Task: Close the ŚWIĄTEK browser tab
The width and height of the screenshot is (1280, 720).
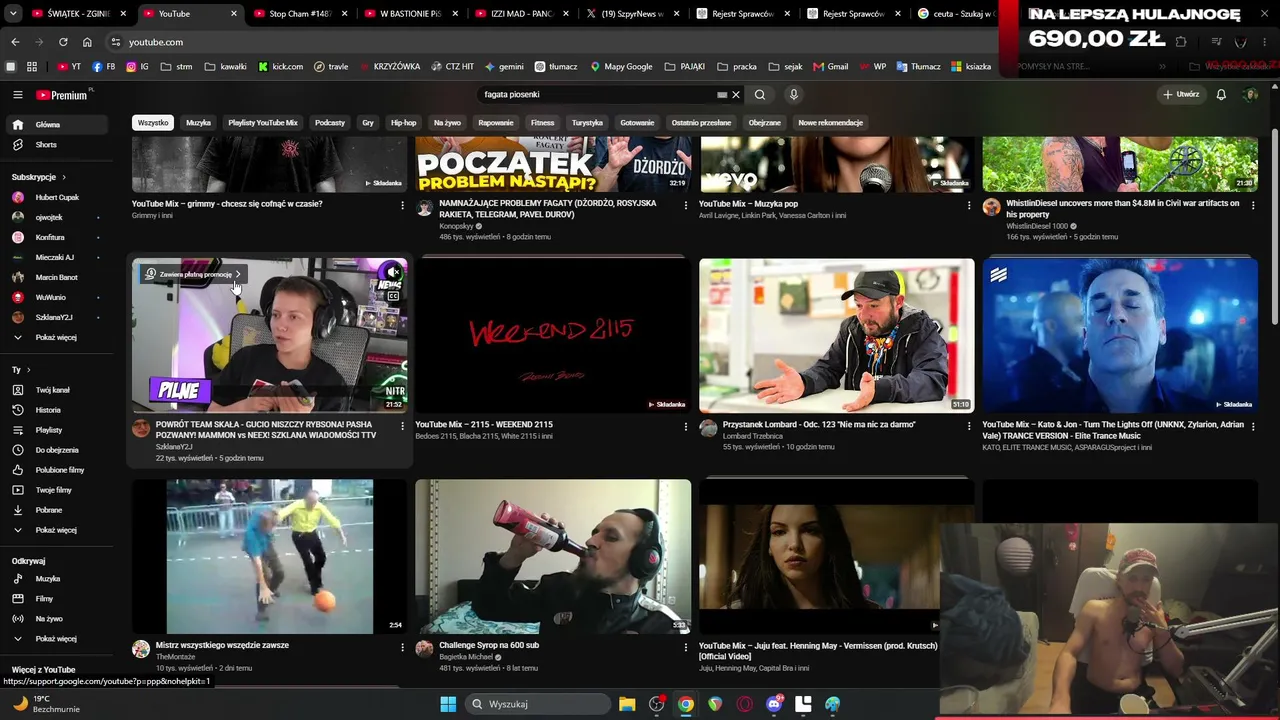Action: point(124,14)
